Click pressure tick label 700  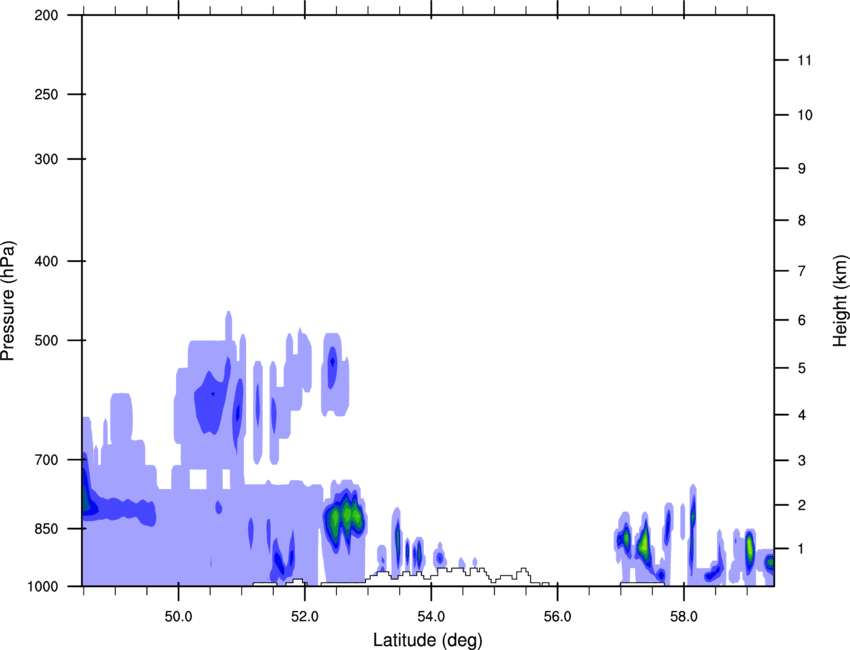46,460
